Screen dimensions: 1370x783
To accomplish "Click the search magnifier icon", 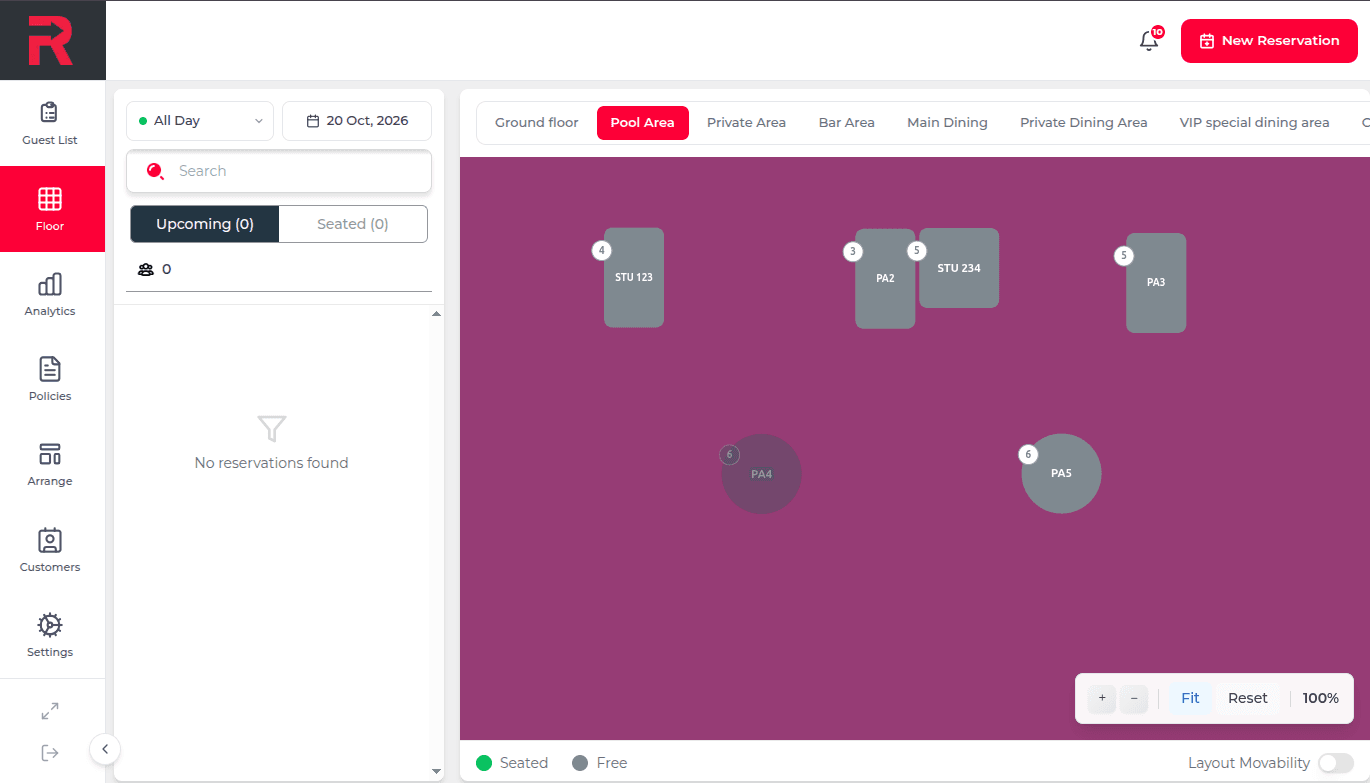I will 155,171.
